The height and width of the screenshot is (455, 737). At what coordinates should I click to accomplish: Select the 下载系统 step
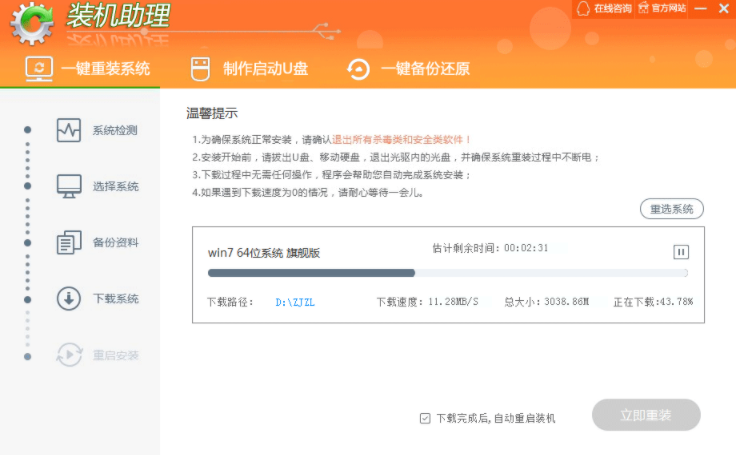coord(98,298)
